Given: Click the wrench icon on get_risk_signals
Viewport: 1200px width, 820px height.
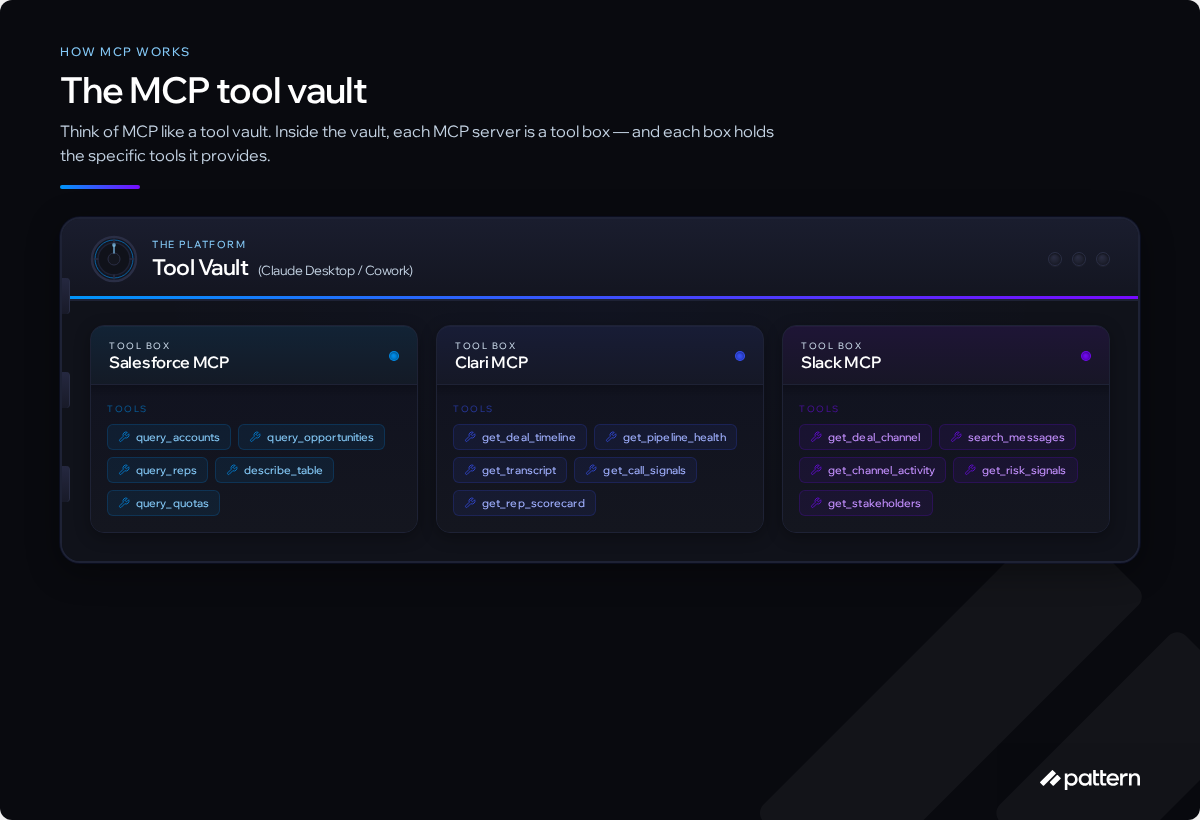Looking at the screenshot, I should [970, 470].
